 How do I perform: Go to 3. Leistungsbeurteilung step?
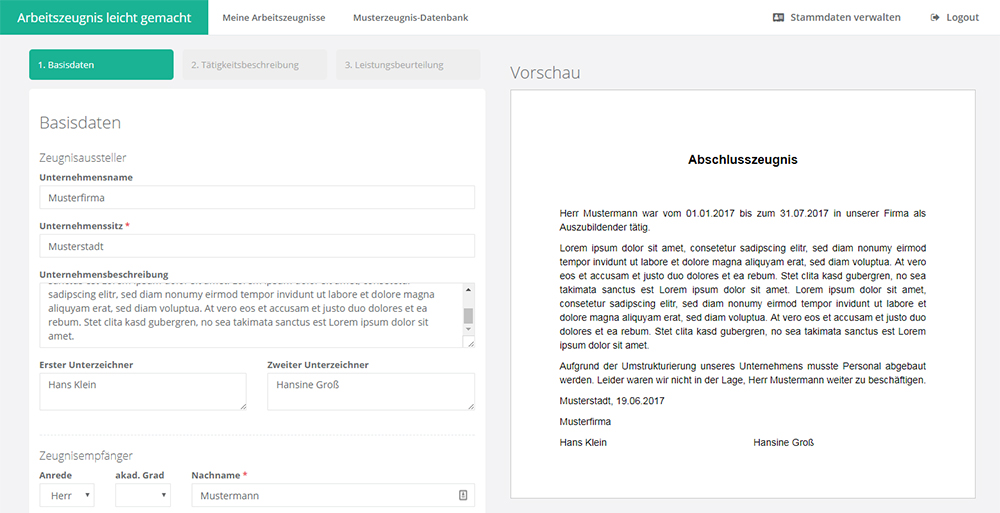point(408,64)
